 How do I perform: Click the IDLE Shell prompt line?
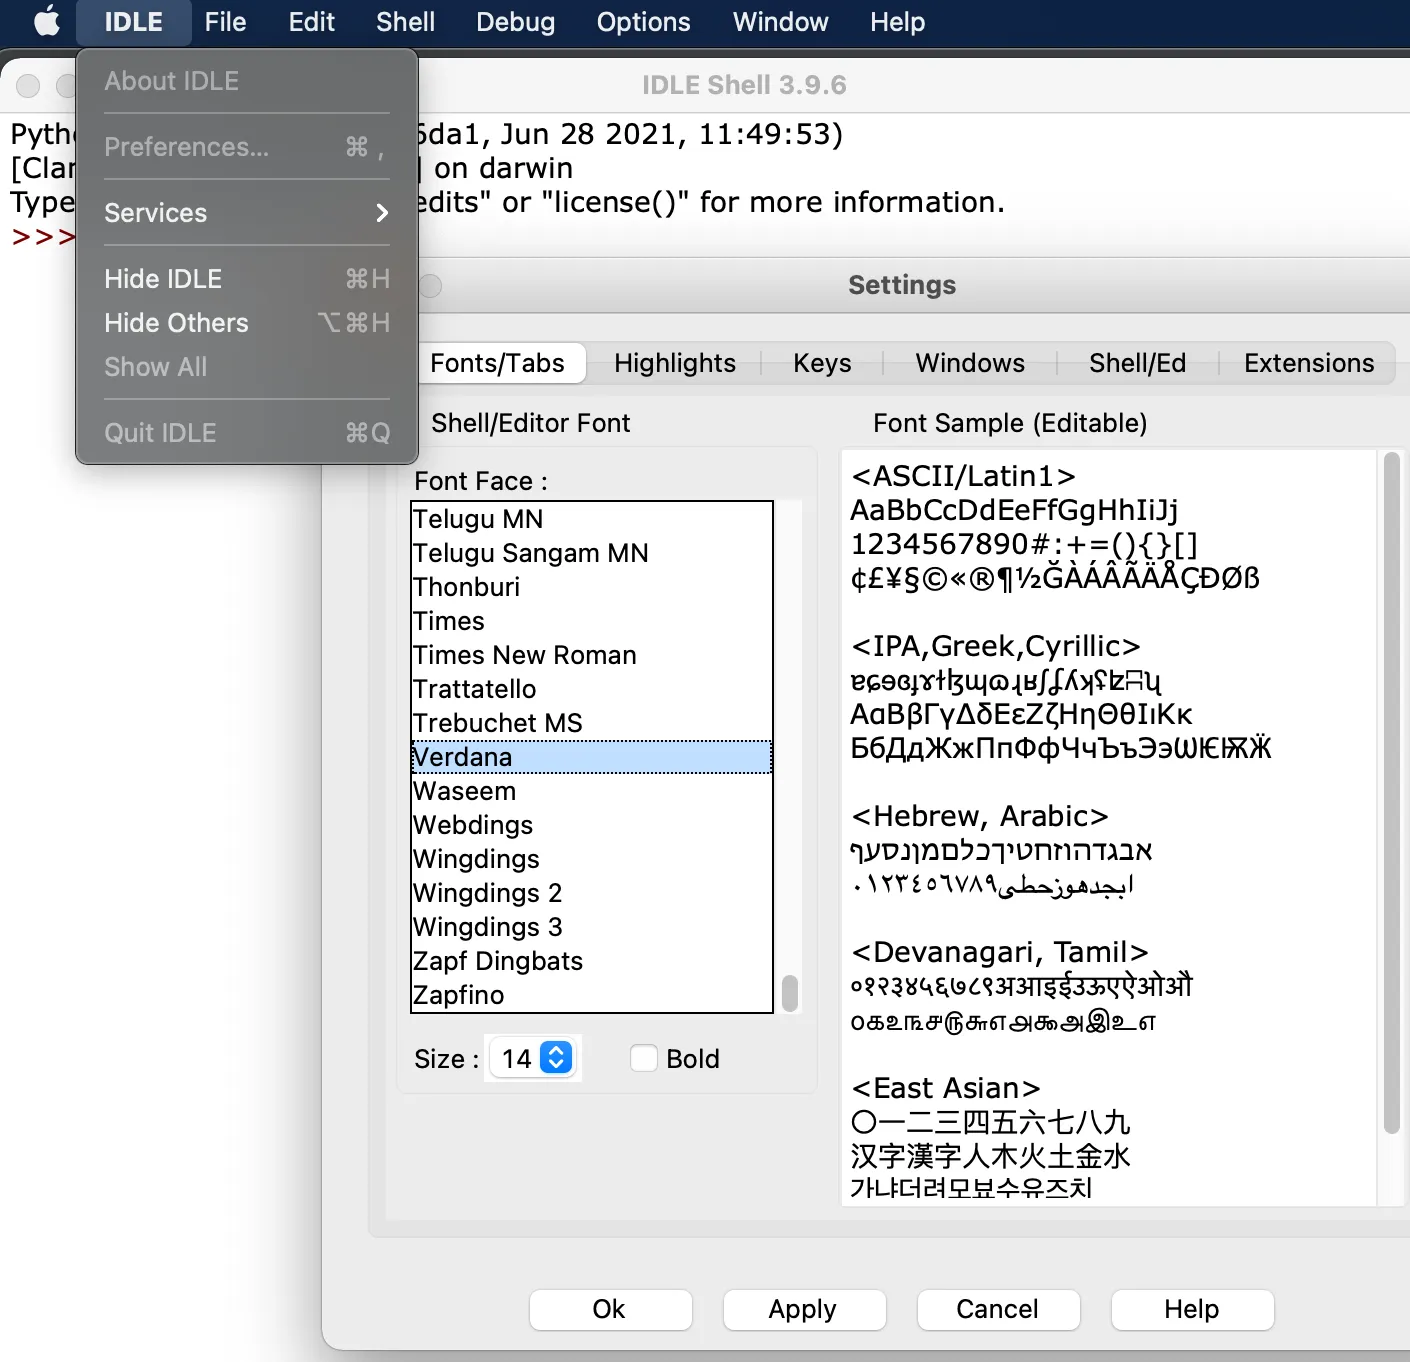[x=42, y=237]
